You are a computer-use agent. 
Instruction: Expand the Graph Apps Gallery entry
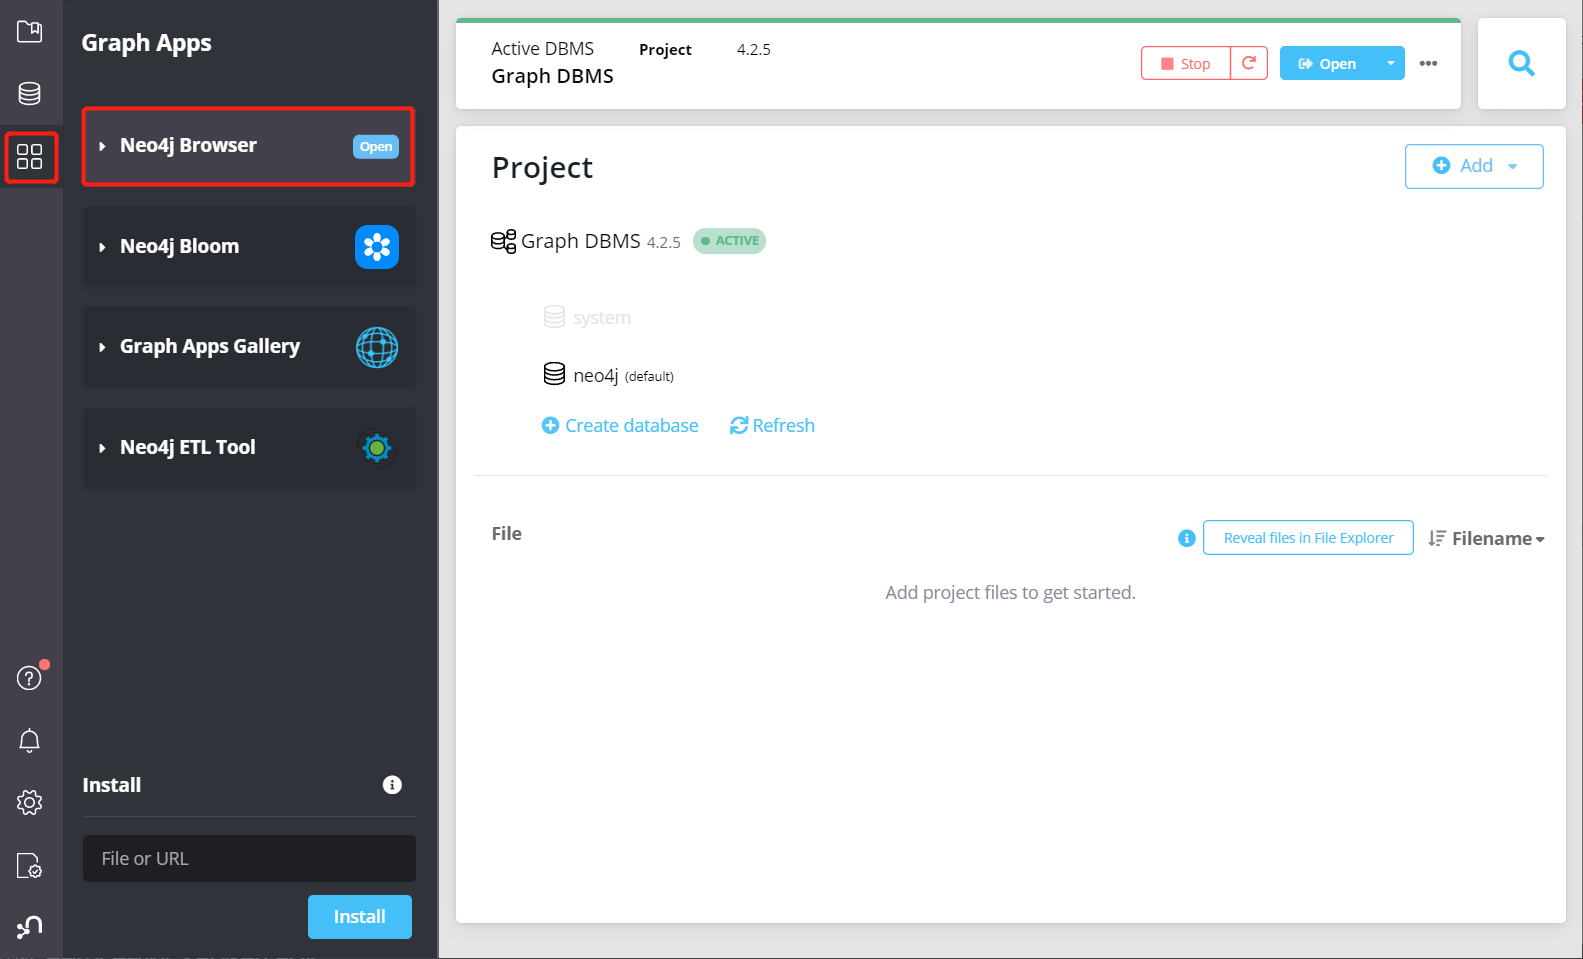[102, 347]
